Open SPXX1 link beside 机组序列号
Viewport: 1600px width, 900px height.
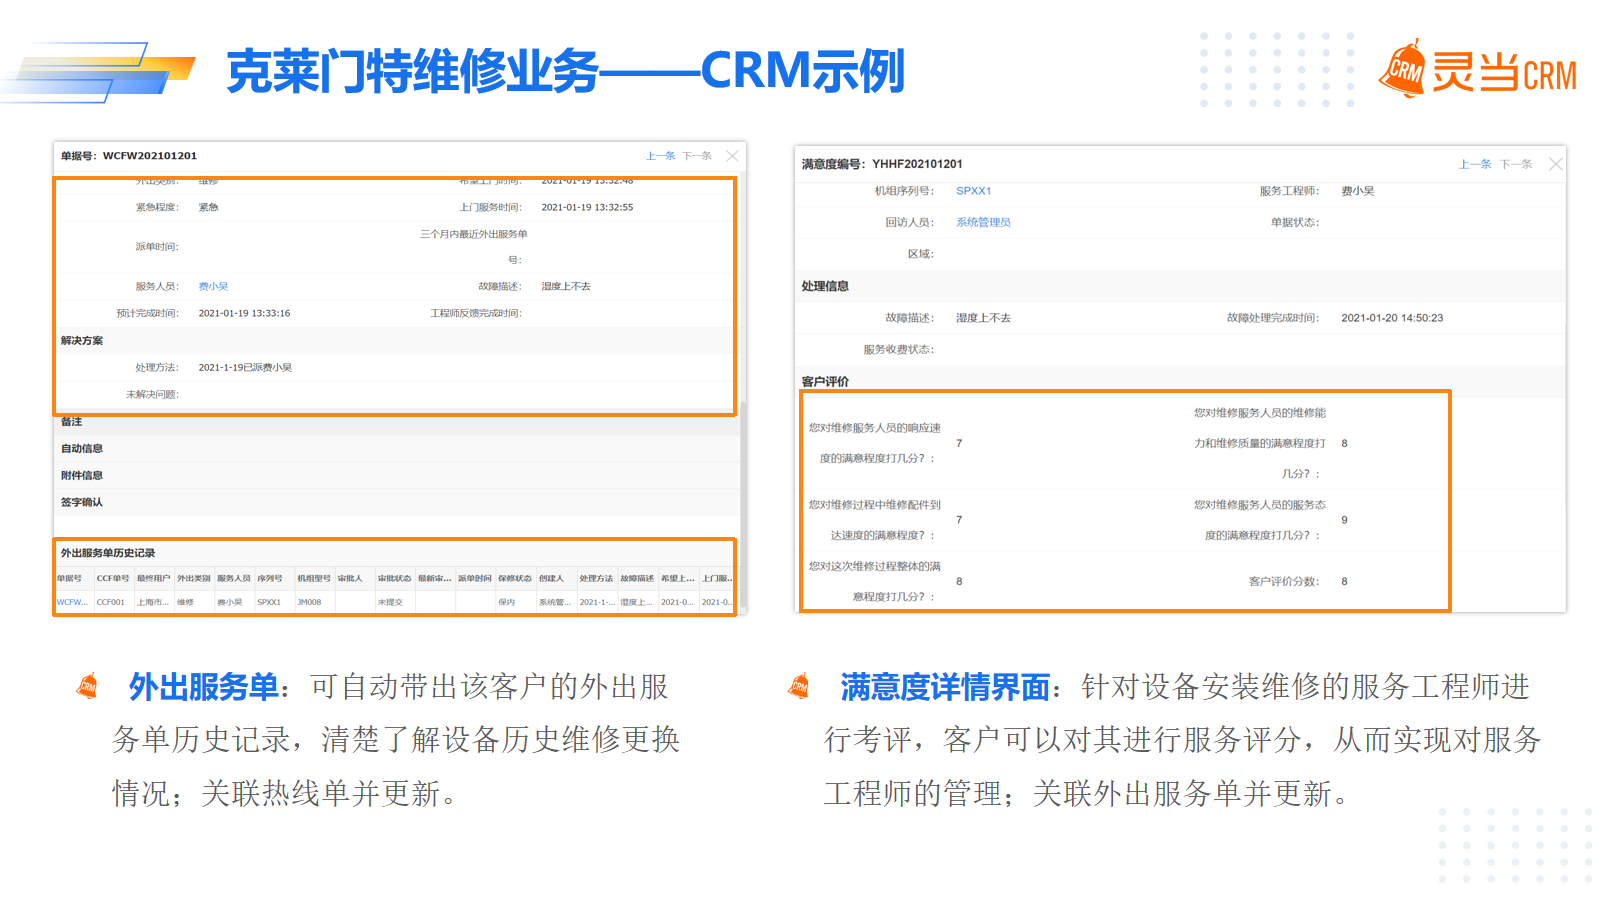point(973,191)
